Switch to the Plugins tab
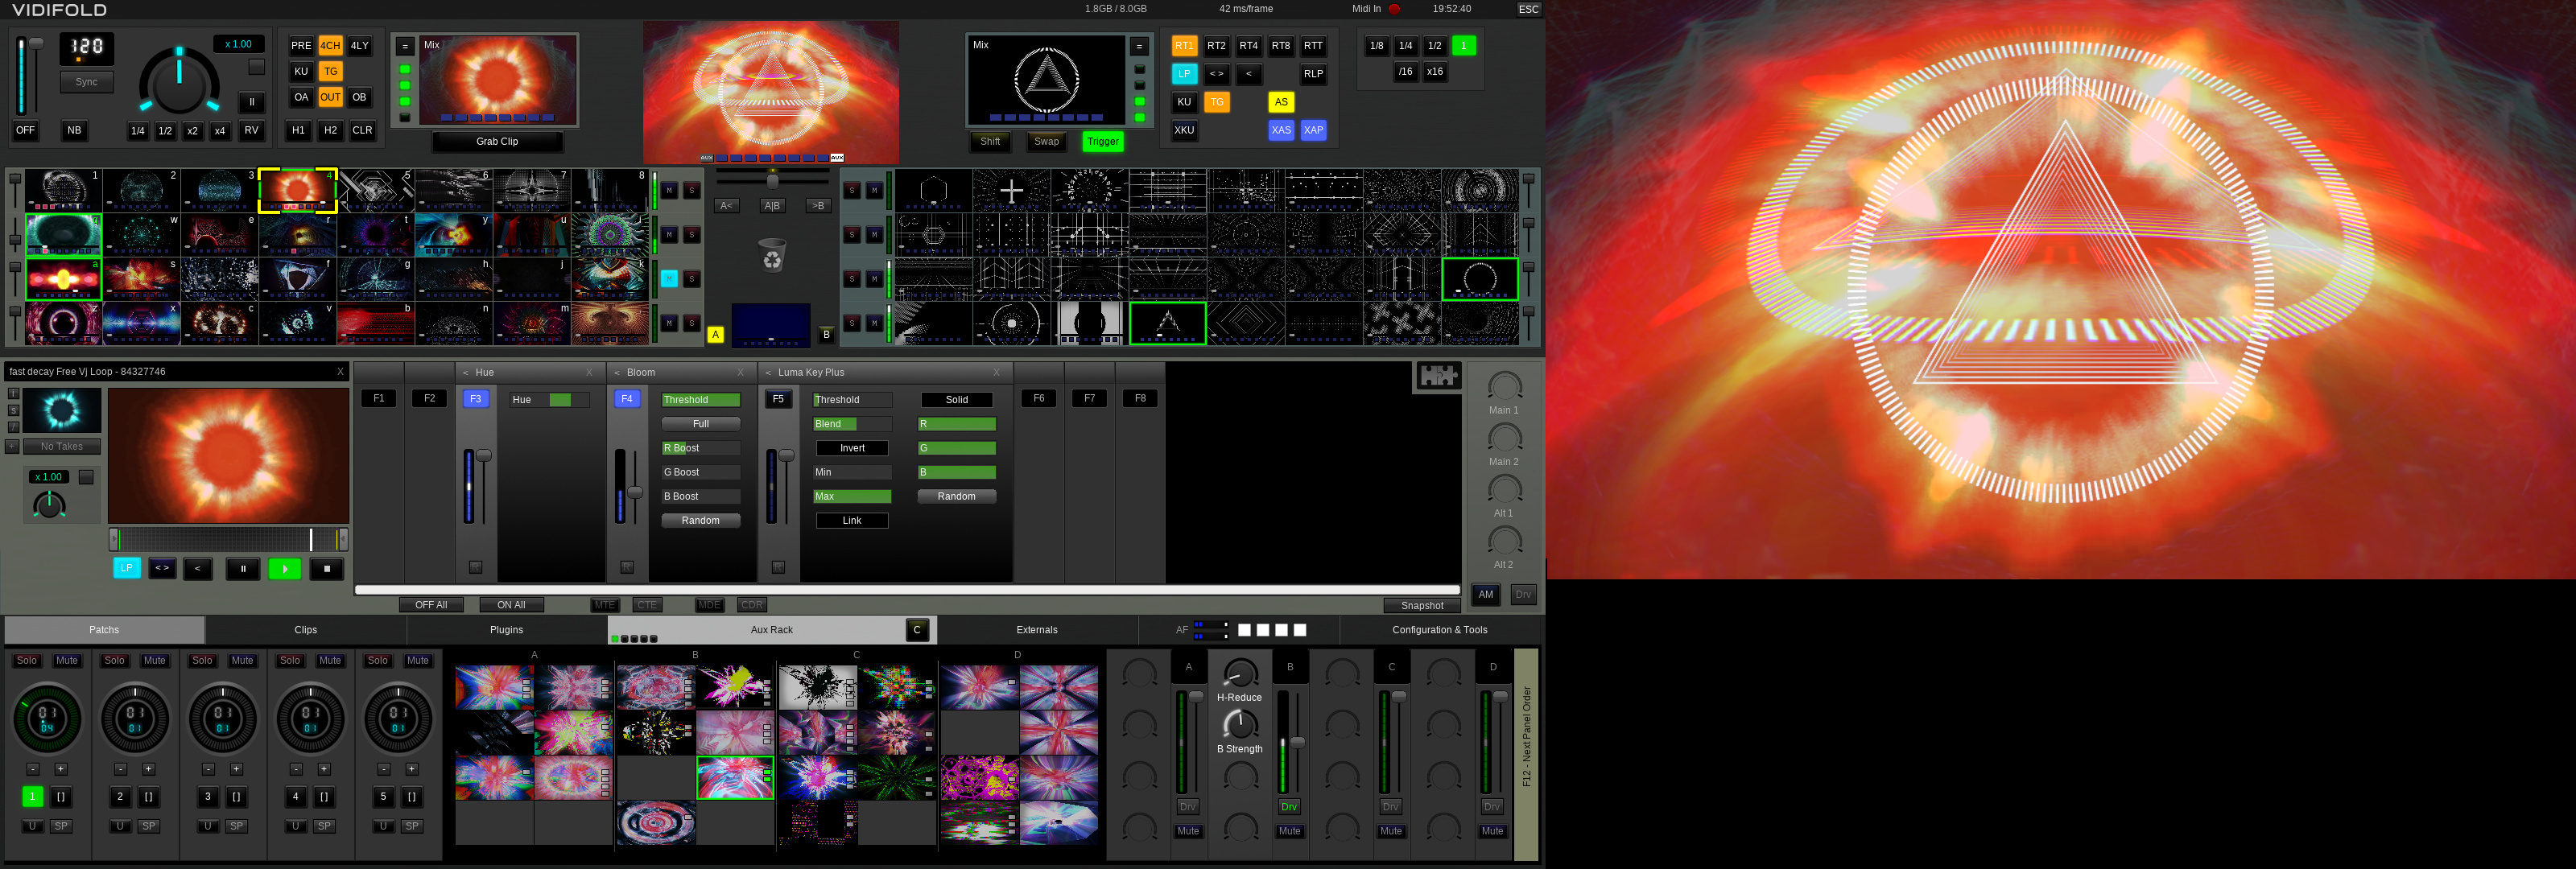 pyautogui.click(x=507, y=630)
